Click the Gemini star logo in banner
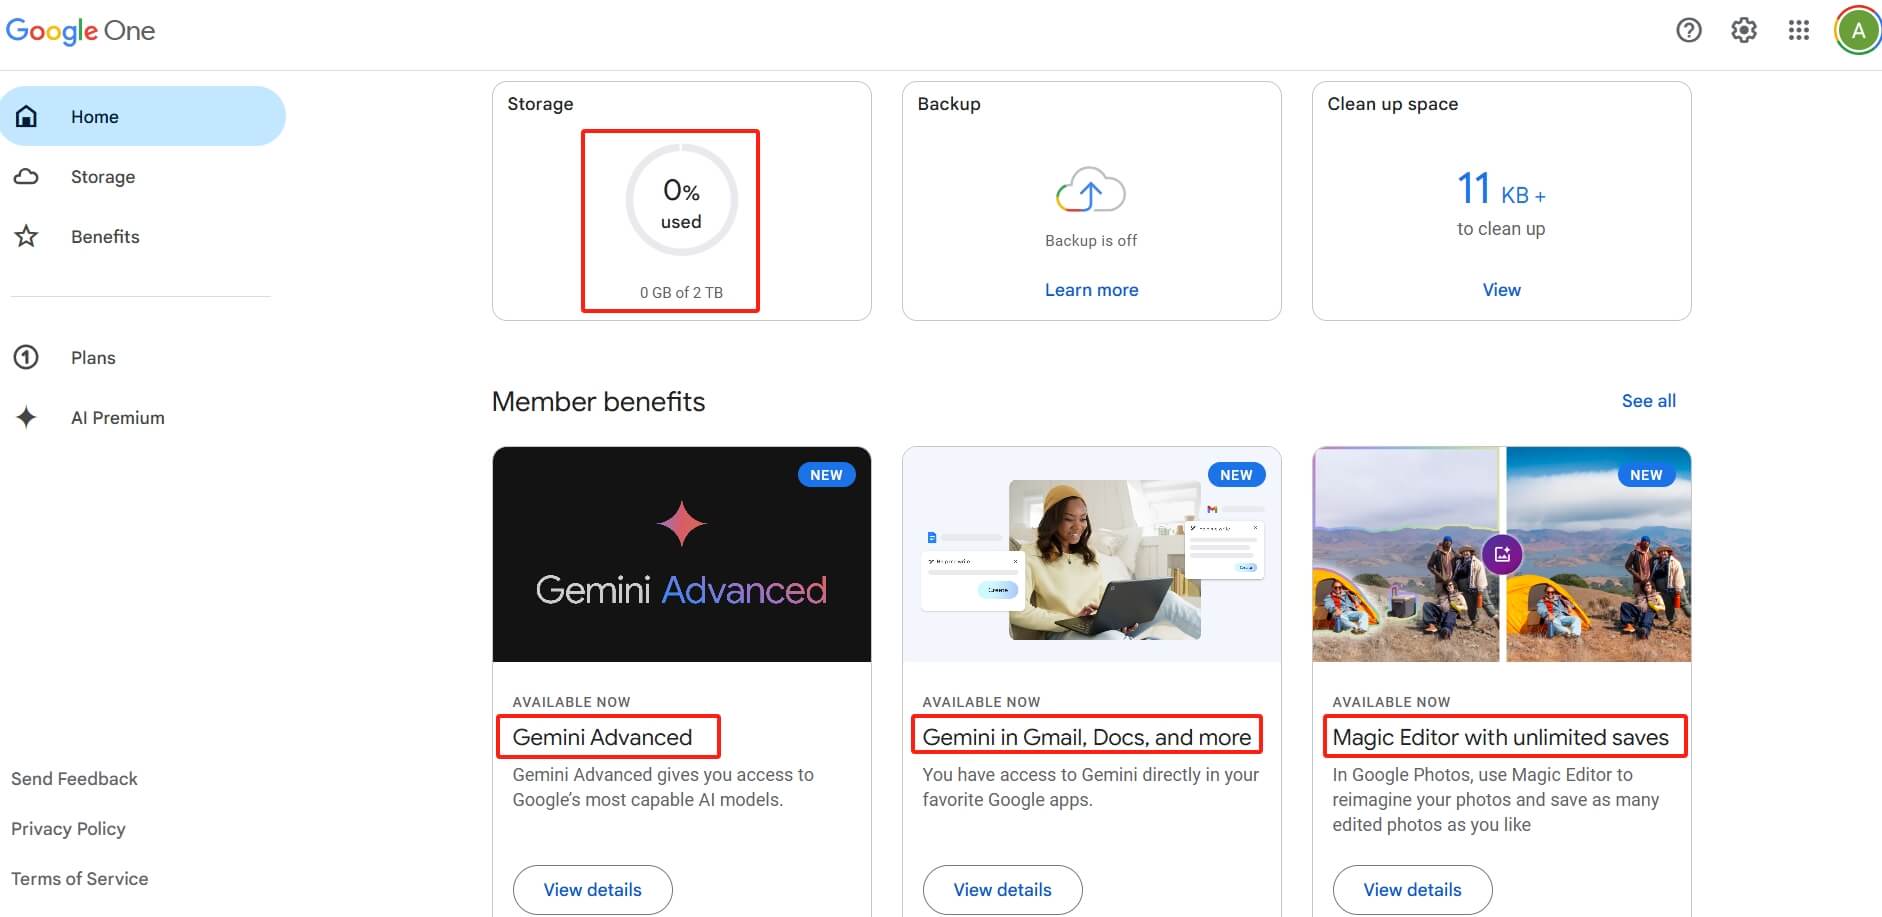 681,523
